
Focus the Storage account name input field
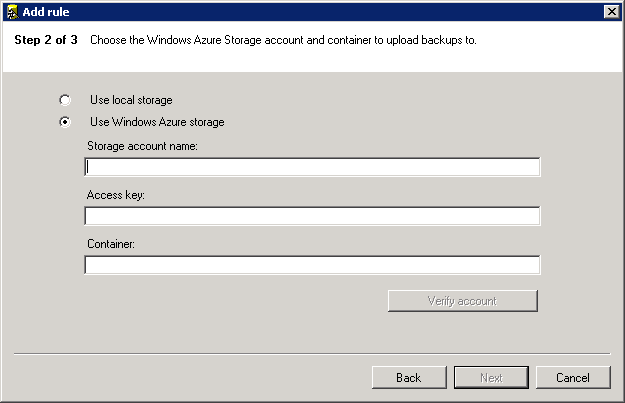point(312,167)
